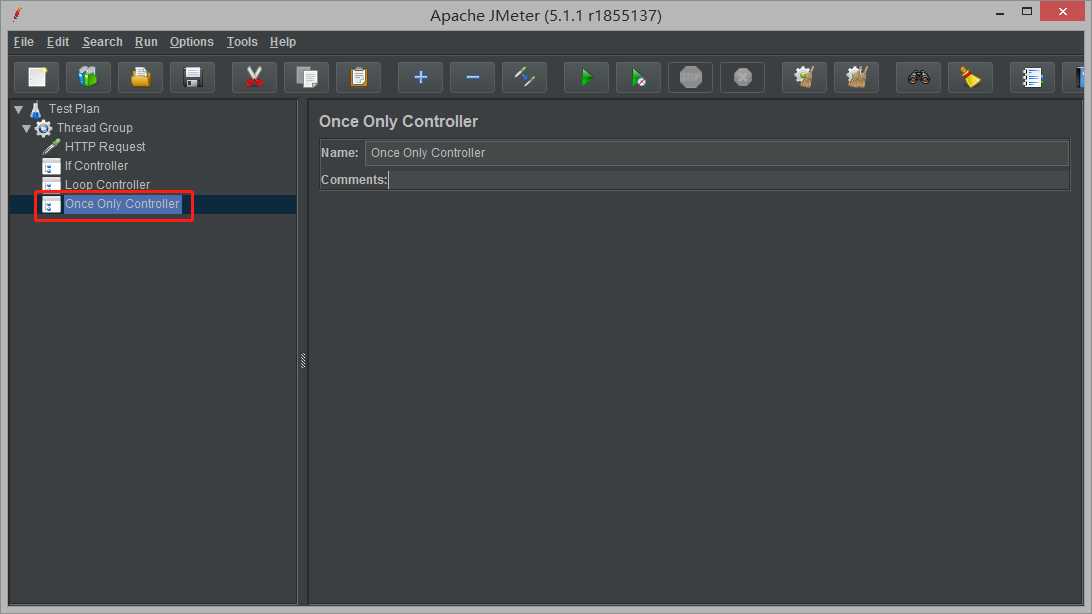Maximize the JMeter window
The width and height of the screenshot is (1092, 614).
pos(1027,12)
